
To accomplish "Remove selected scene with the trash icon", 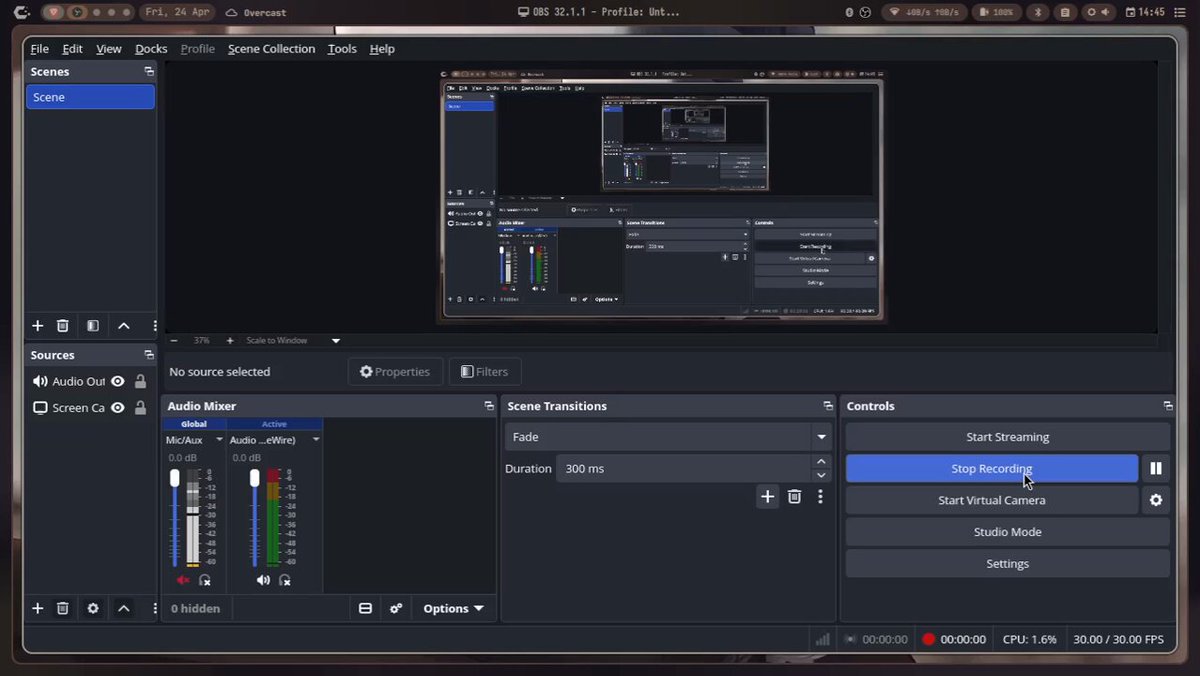I will 63,326.
